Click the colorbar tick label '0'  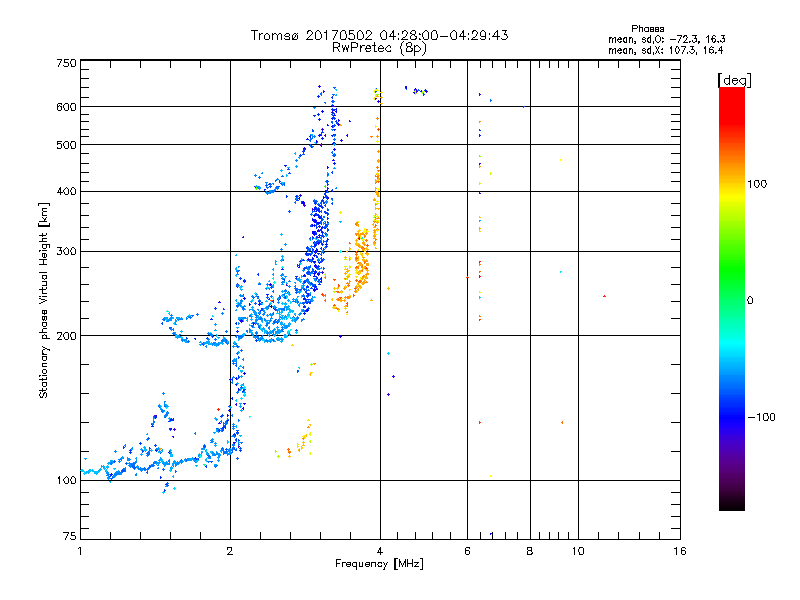click(x=749, y=301)
